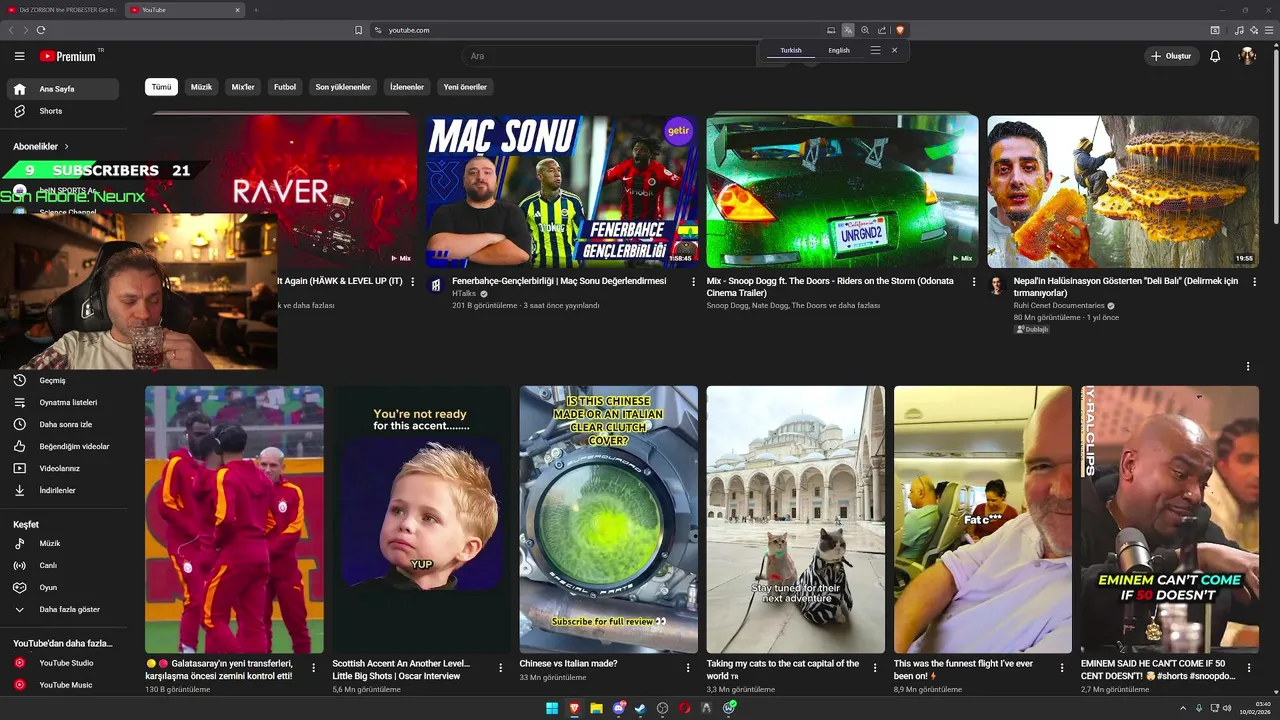The image size is (1280, 720).
Task: Open Canlı live section
Action: (x=62, y=565)
